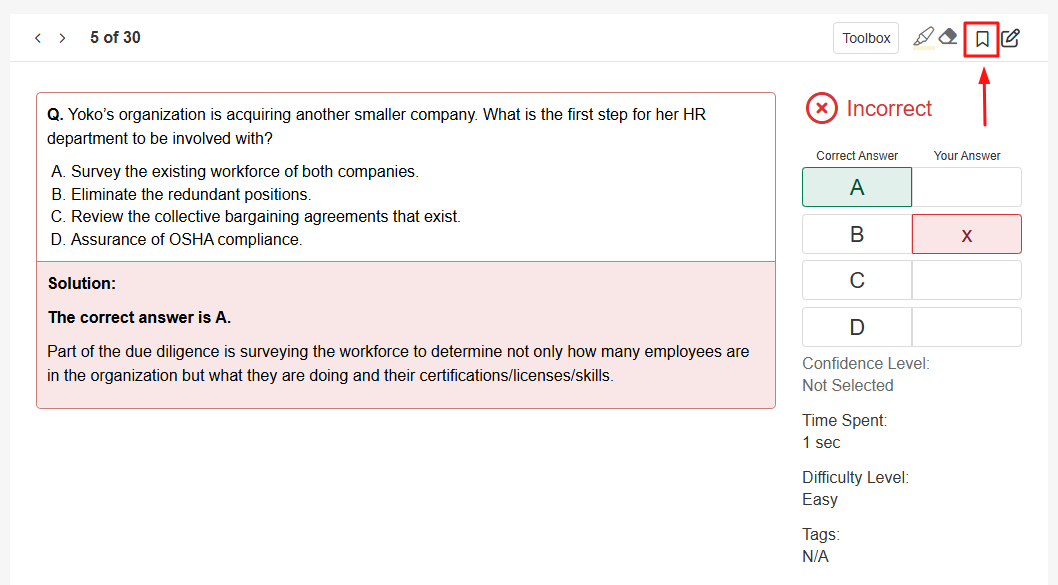Screen dimensions: 1058x585
Task: Bookmark this question
Action: click(982, 39)
